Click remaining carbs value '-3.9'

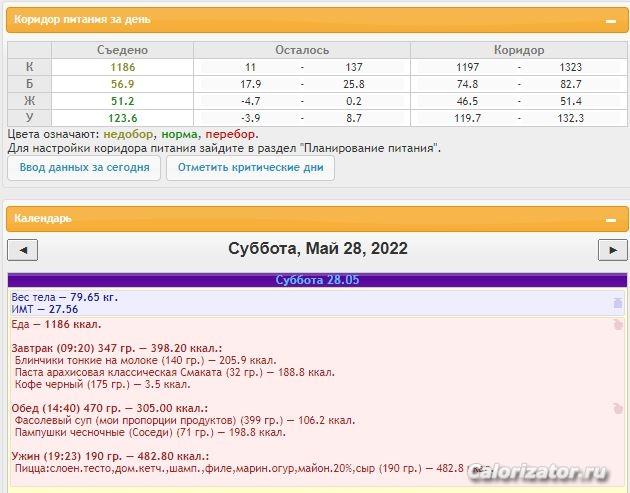pos(251,118)
